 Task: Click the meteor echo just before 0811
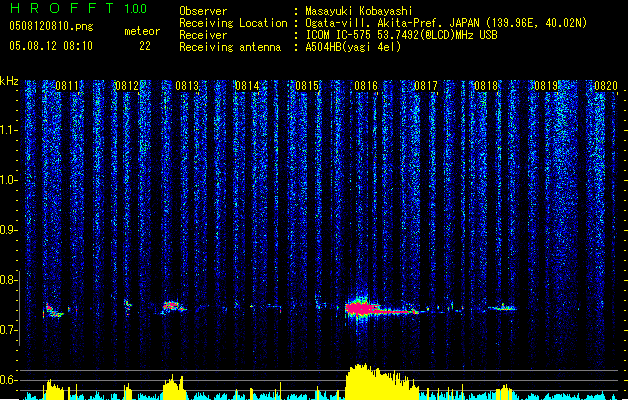click(52, 311)
